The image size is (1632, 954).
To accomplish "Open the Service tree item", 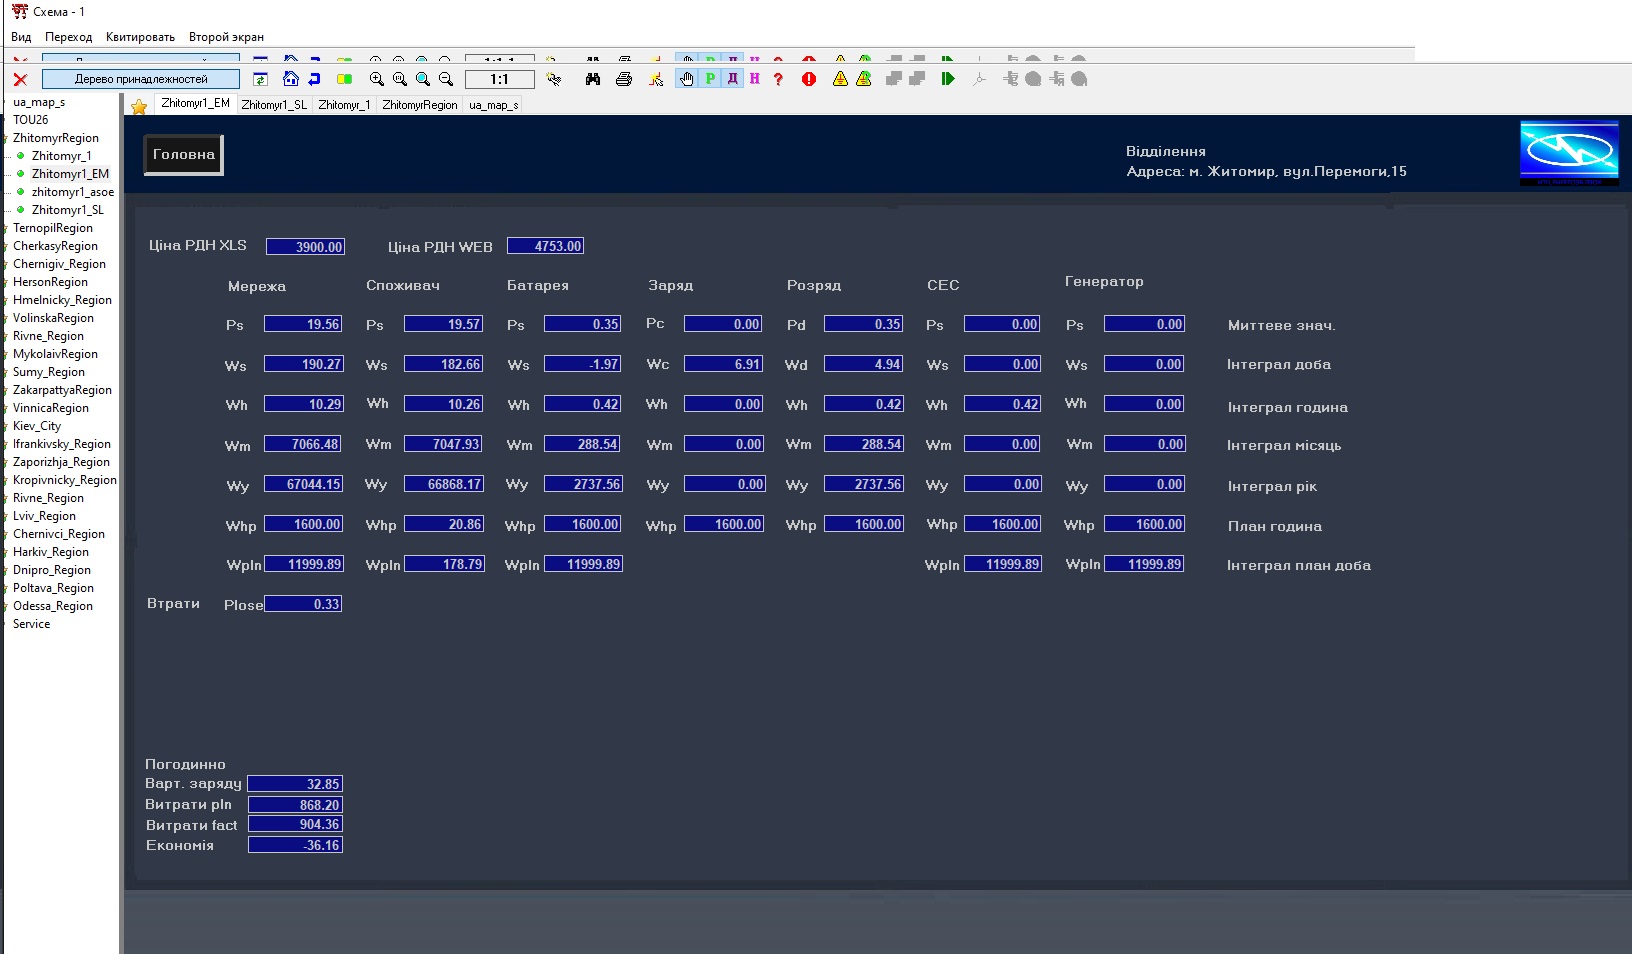I will pyautogui.click(x=31, y=624).
